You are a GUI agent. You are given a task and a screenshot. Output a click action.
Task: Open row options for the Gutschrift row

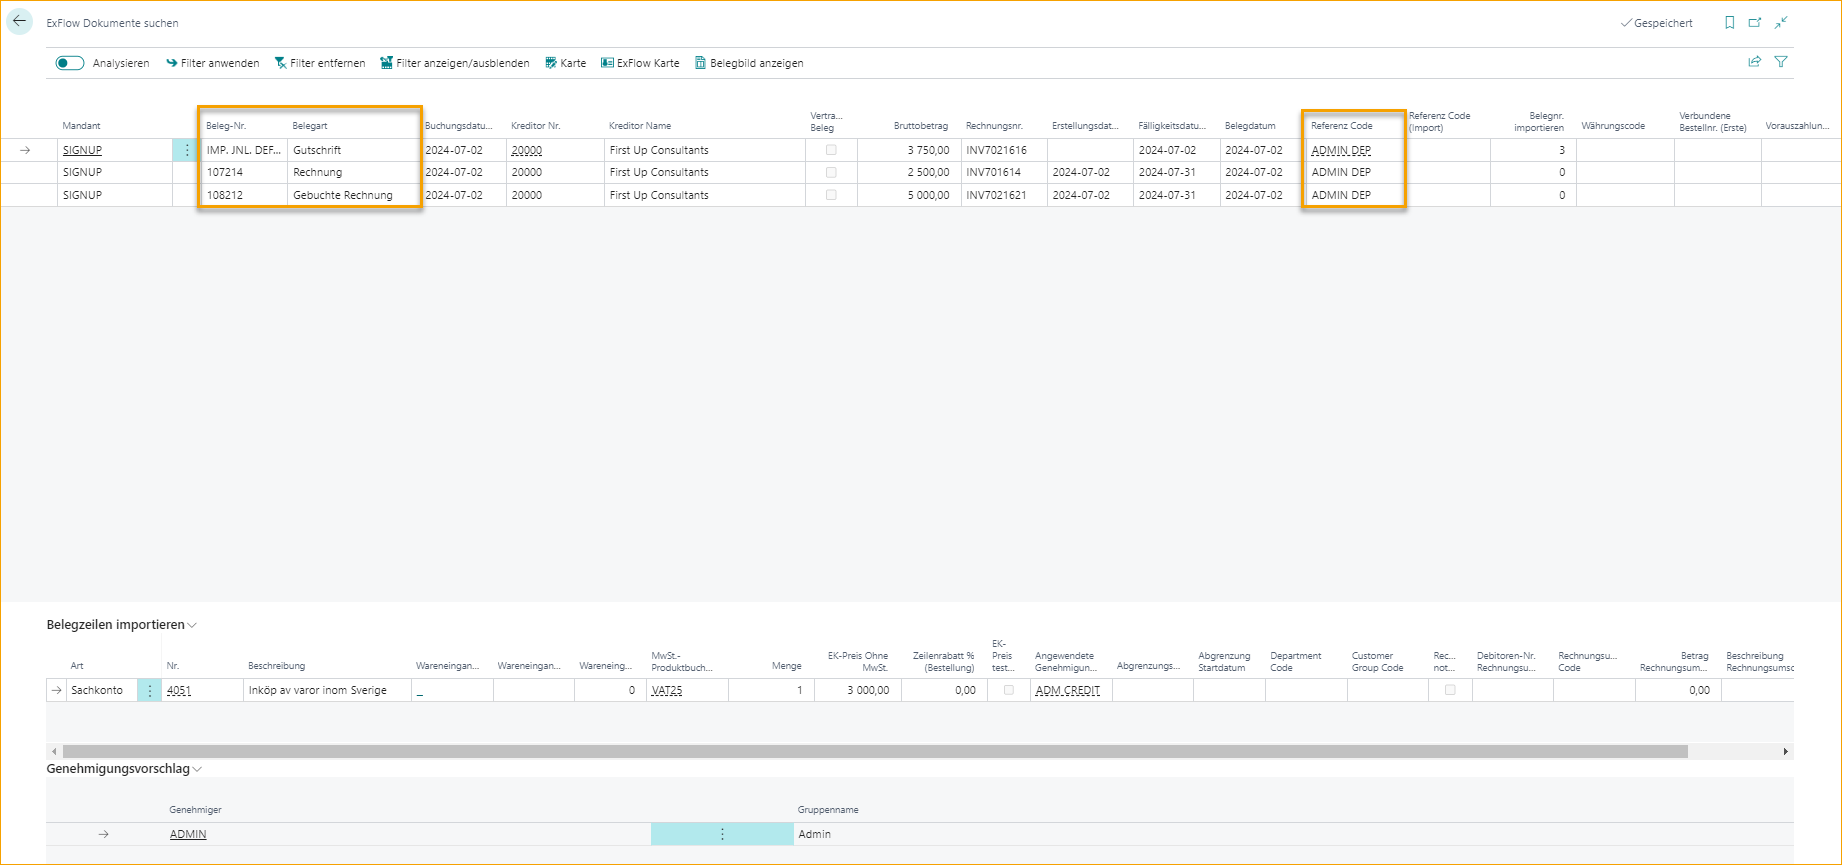tap(186, 150)
